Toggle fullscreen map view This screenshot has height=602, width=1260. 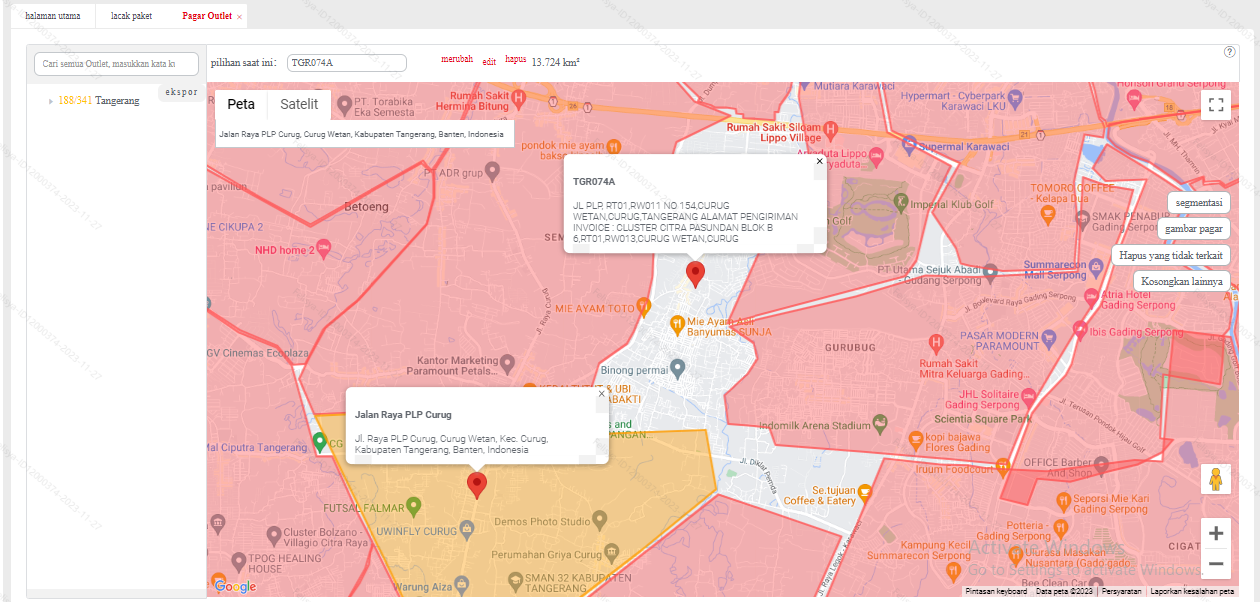point(1216,105)
